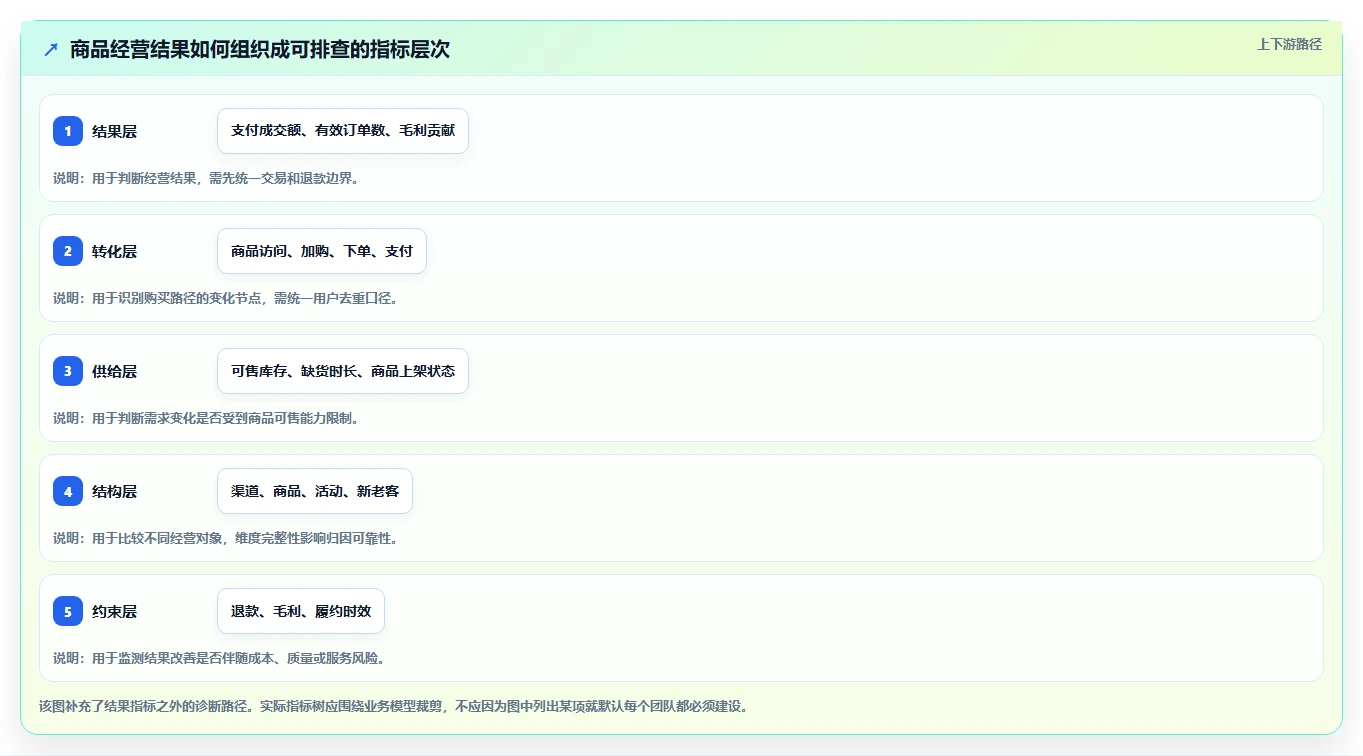The height and width of the screenshot is (756, 1363).
Task: Click the 结构层 row label
Action: 114,491
